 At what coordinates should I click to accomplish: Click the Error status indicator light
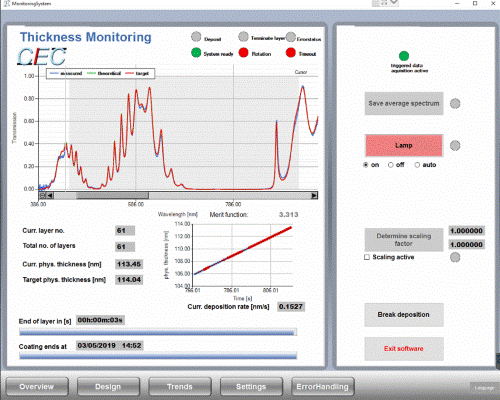291,37
